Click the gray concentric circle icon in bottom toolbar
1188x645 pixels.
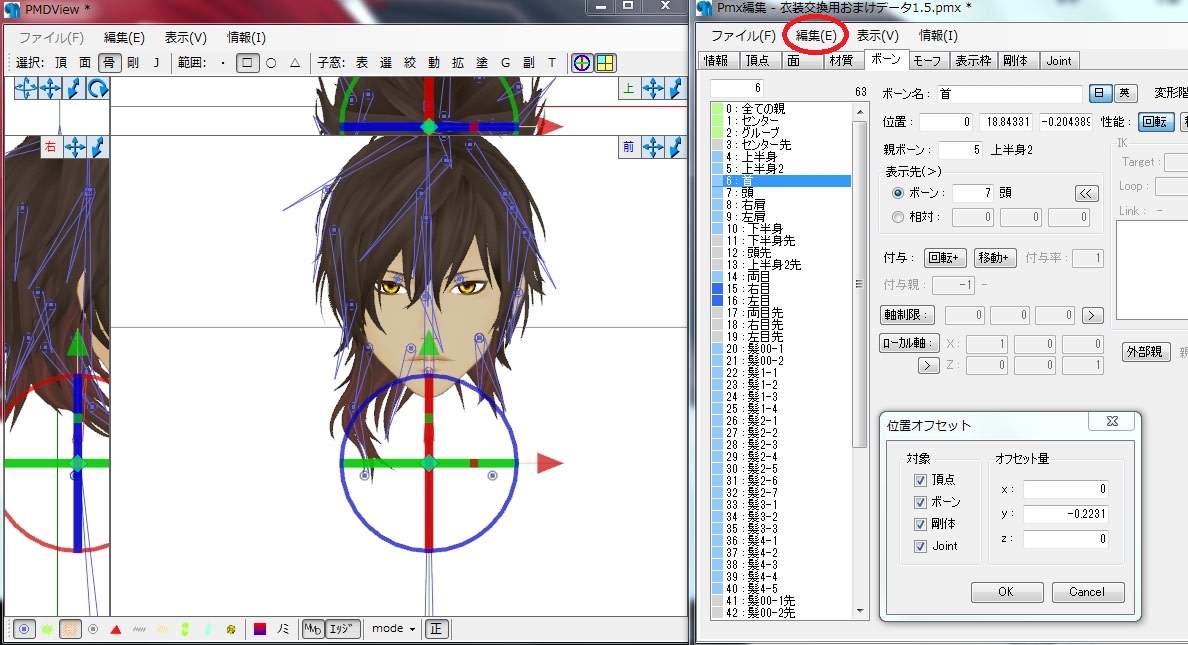[x=93, y=629]
